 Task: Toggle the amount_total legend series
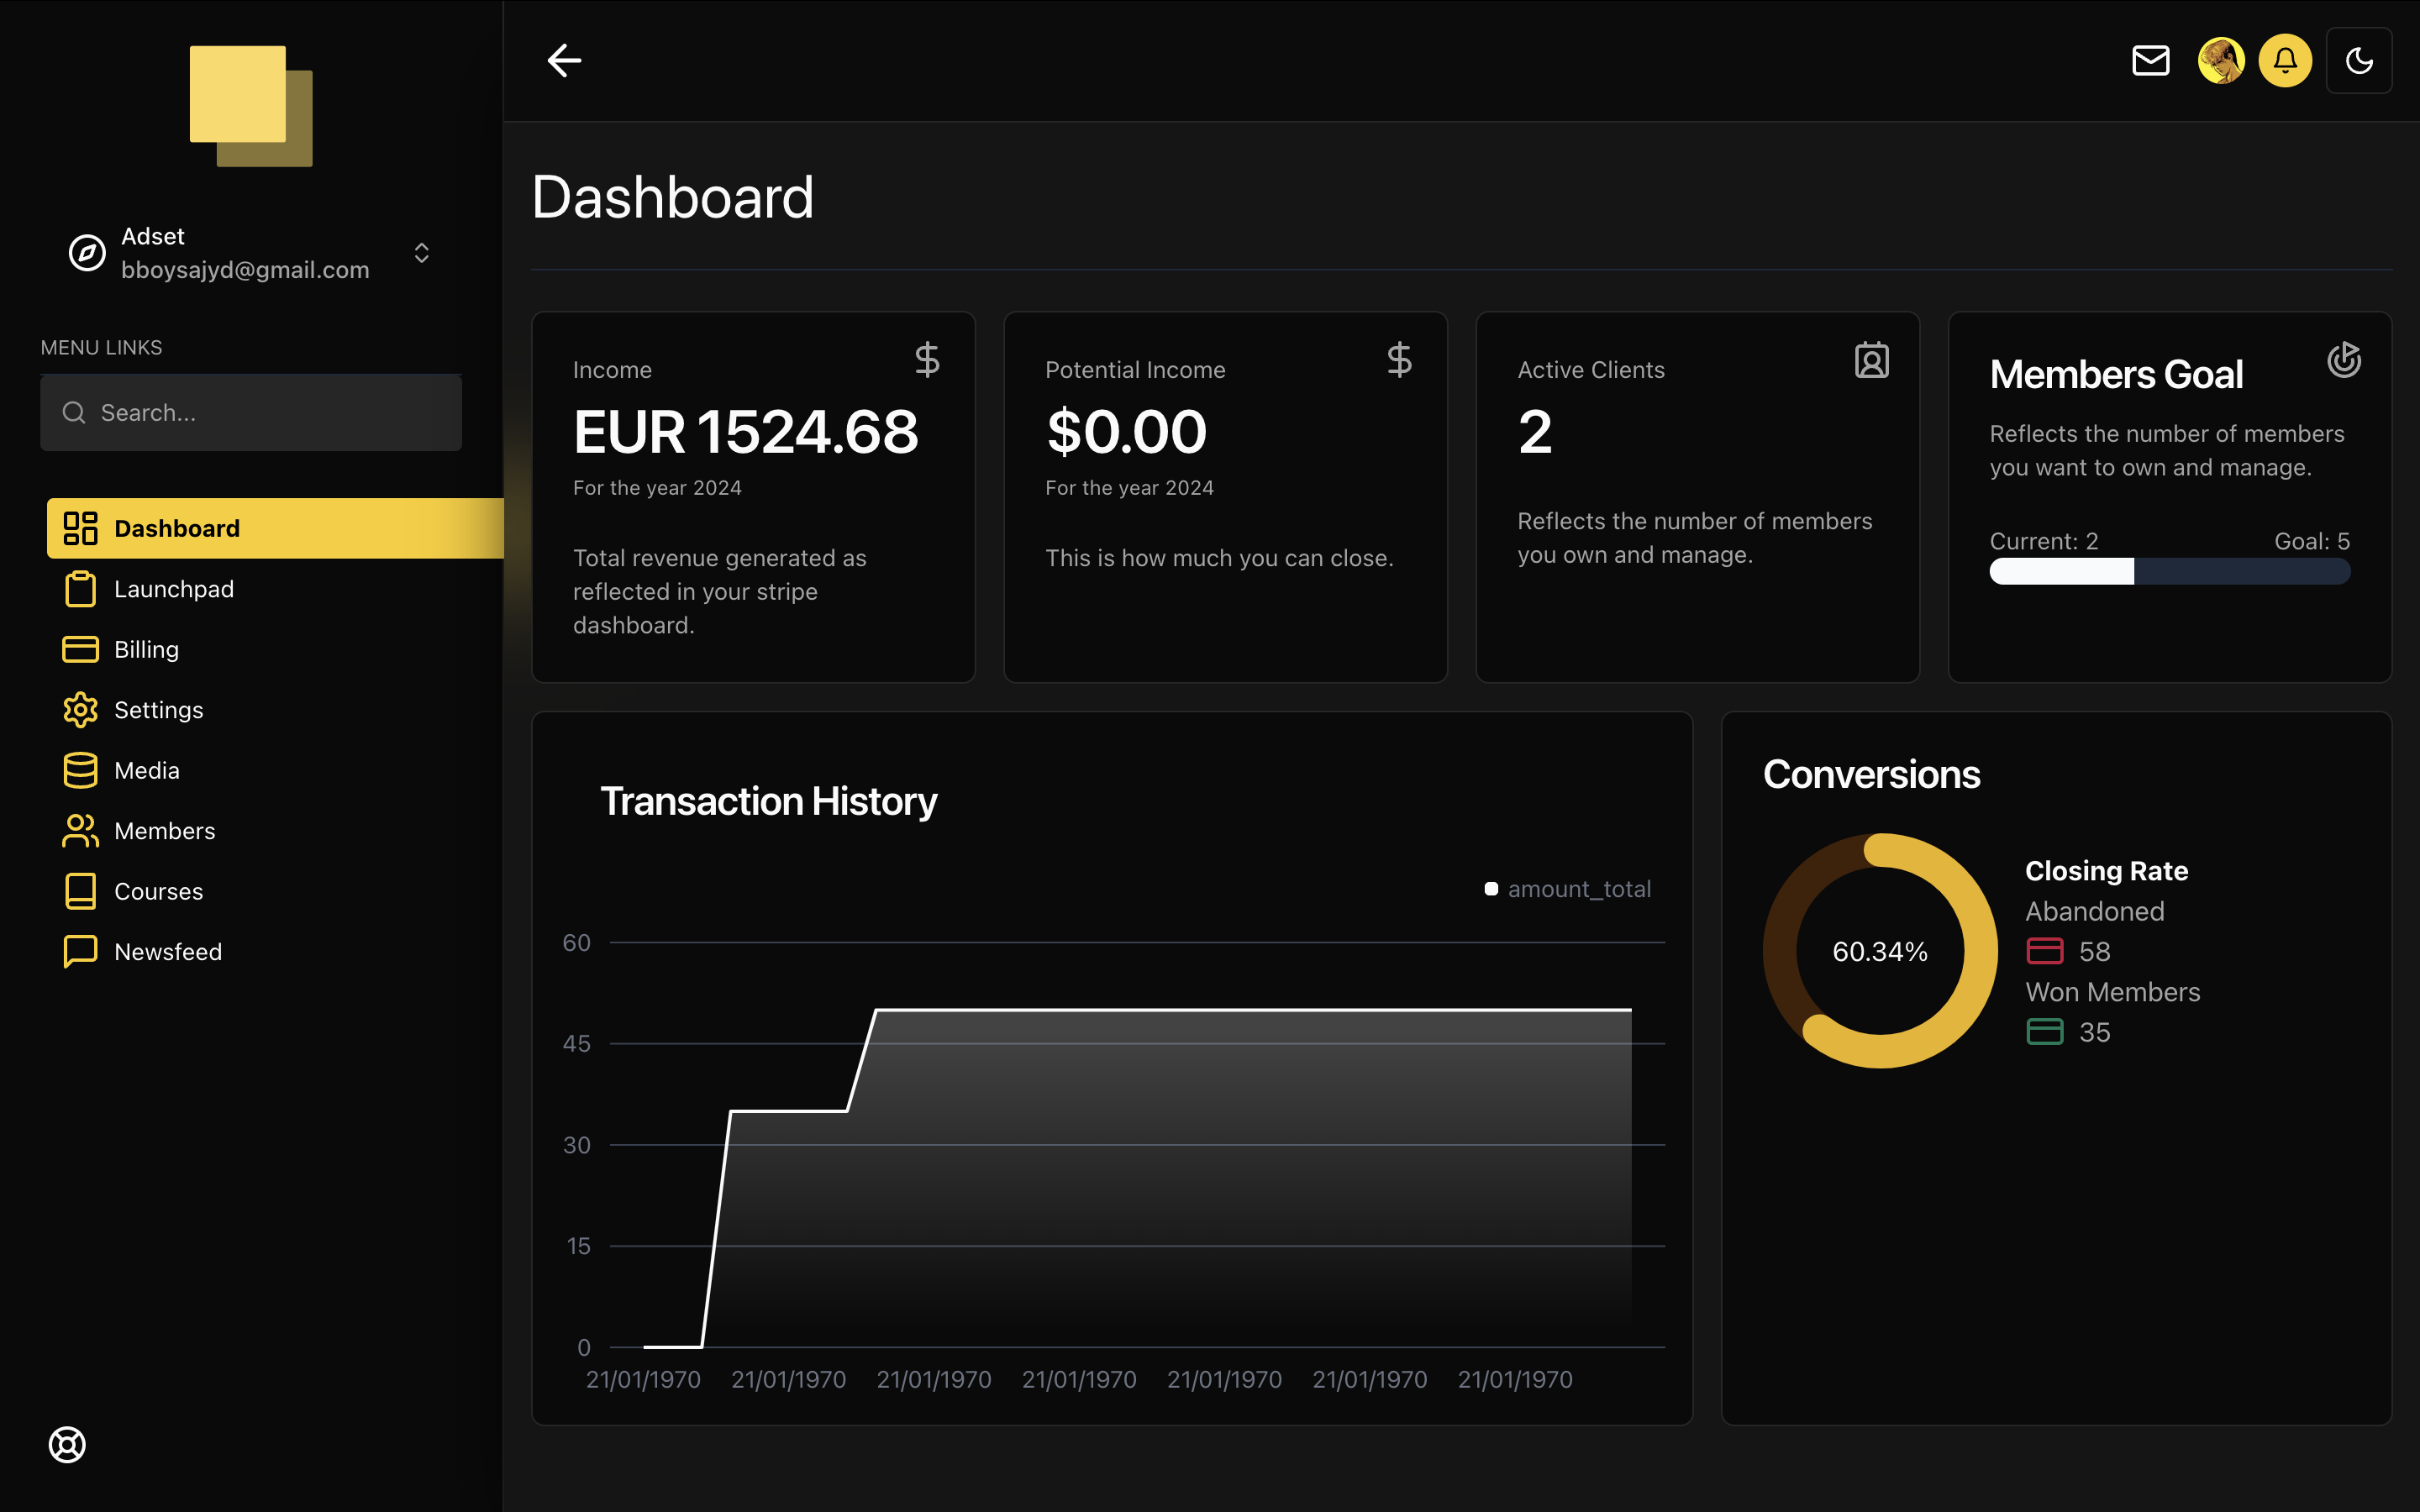point(1567,889)
